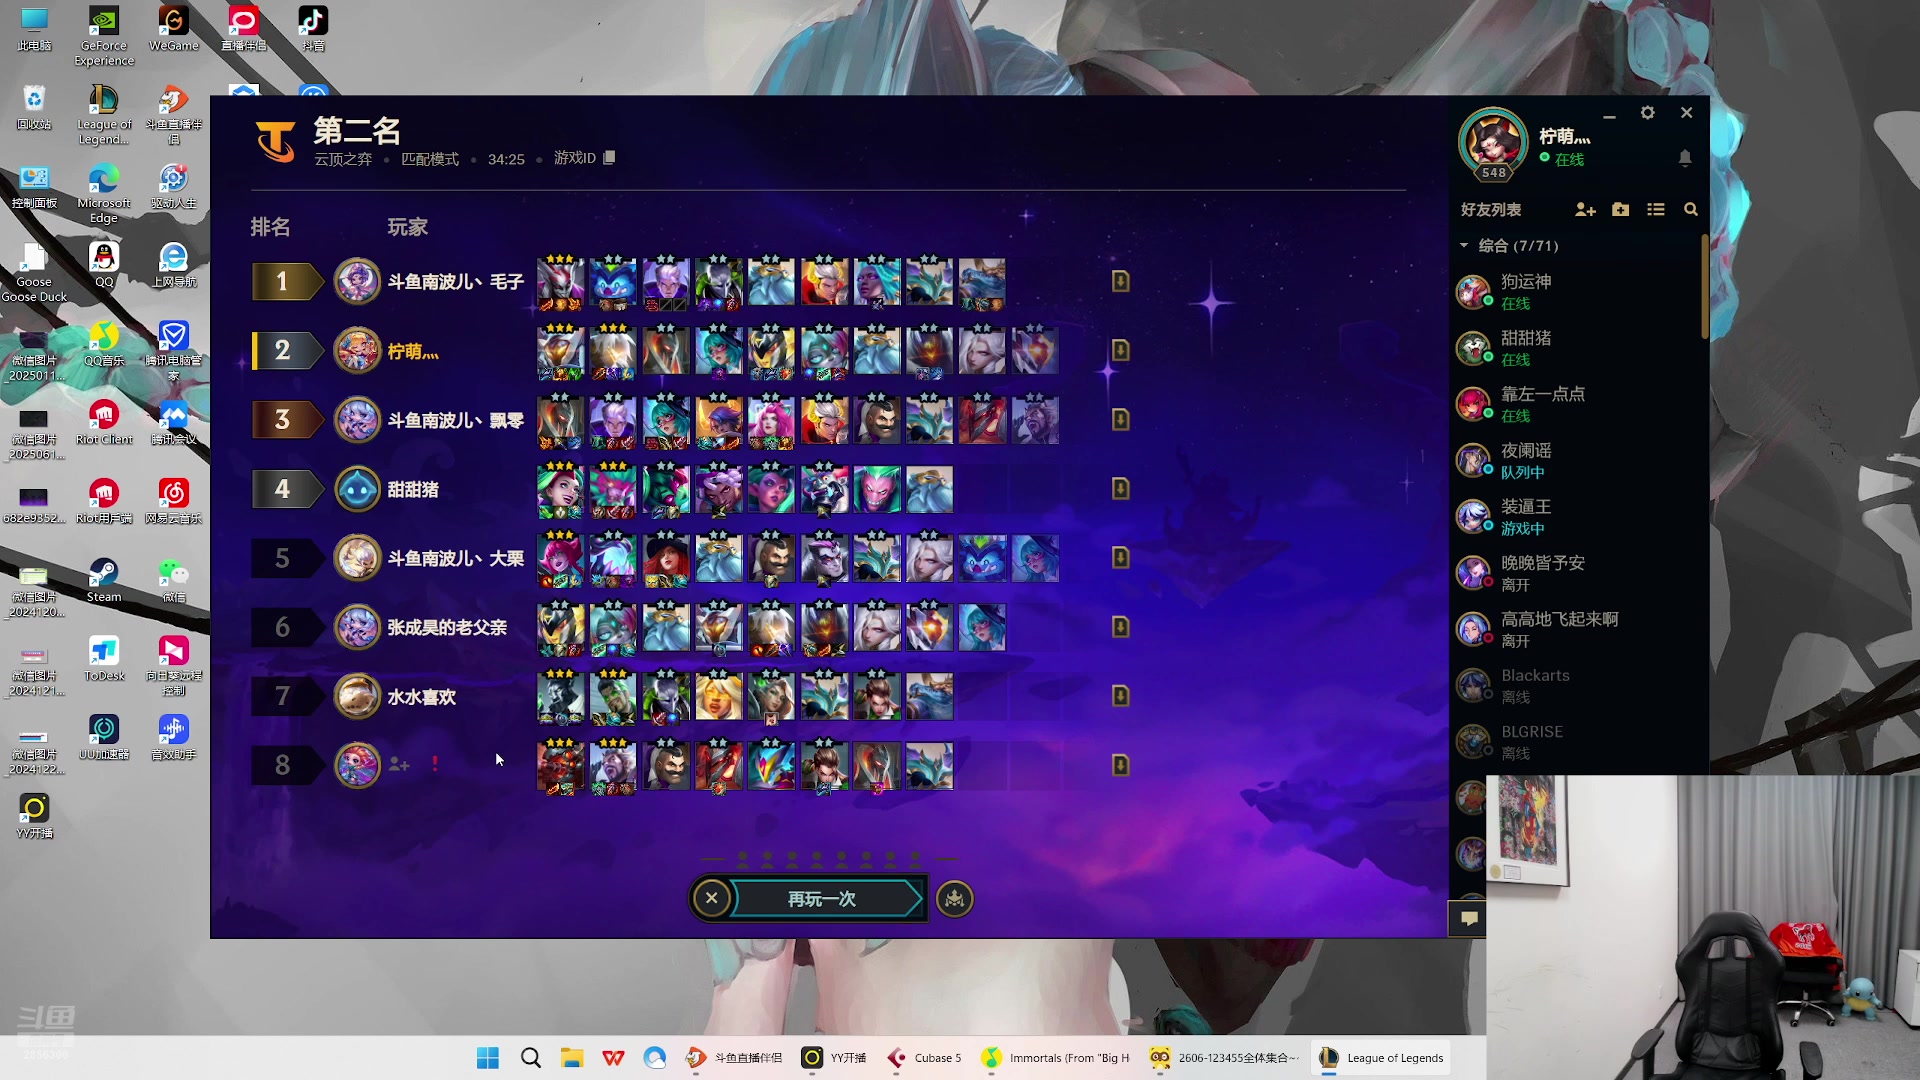The image size is (1920, 1080).
Task: Open match details icon for 柠萌 row
Action: [x=1120, y=350]
